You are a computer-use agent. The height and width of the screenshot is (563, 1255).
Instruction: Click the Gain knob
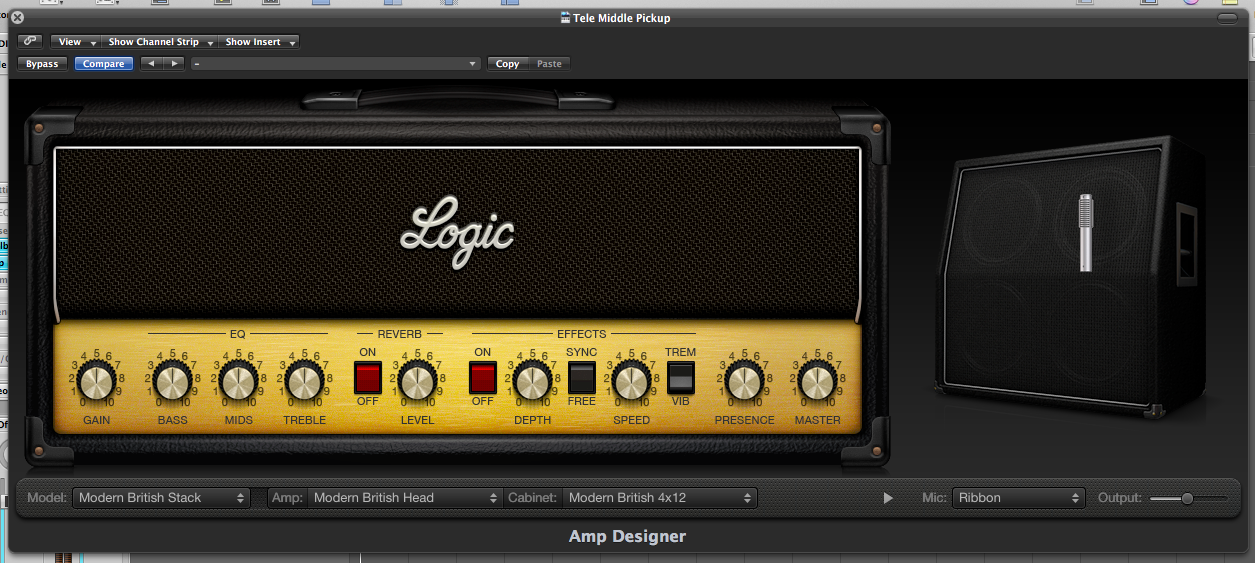[x=97, y=382]
